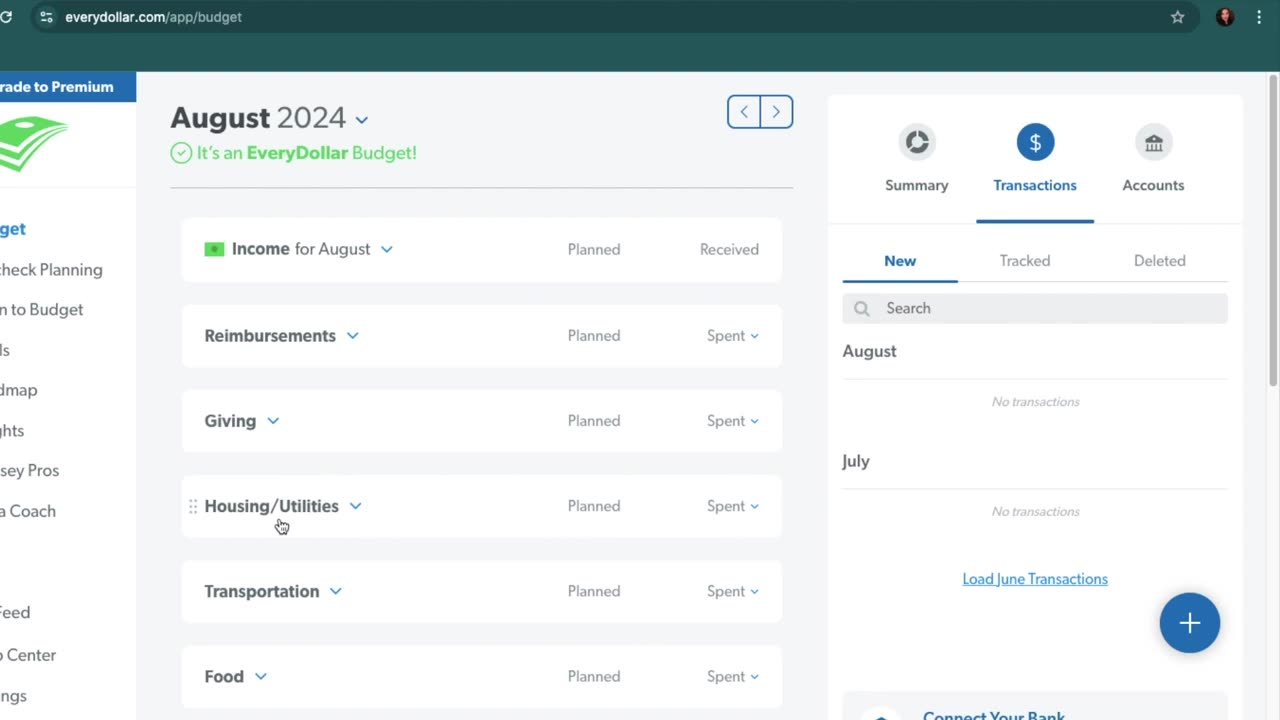Open Spent dropdown in Transportation row
Viewport: 1280px width, 720px height.
733,591
